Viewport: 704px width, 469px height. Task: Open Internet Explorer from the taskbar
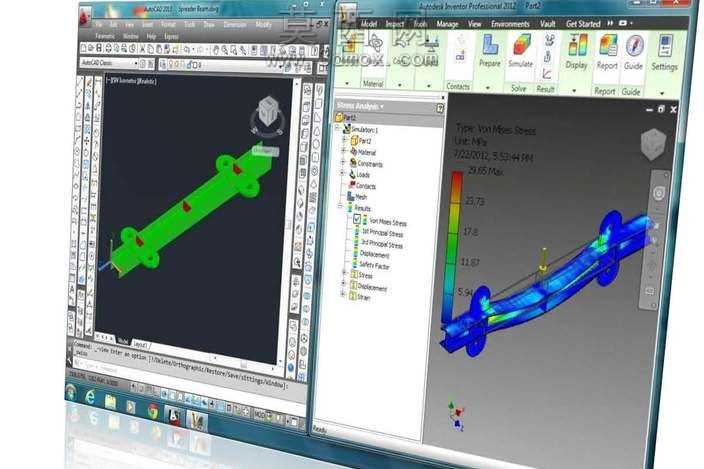point(89,396)
